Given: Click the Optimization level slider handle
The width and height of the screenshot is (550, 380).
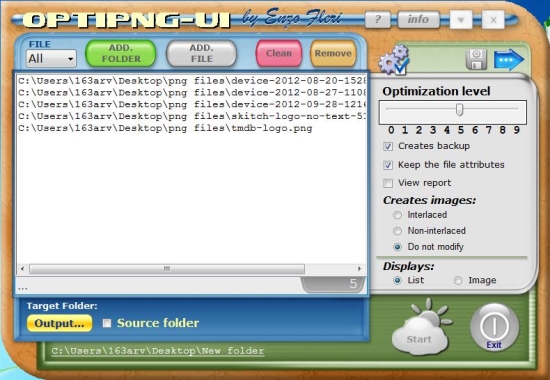Looking at the screenshot, I should [459, 110].
